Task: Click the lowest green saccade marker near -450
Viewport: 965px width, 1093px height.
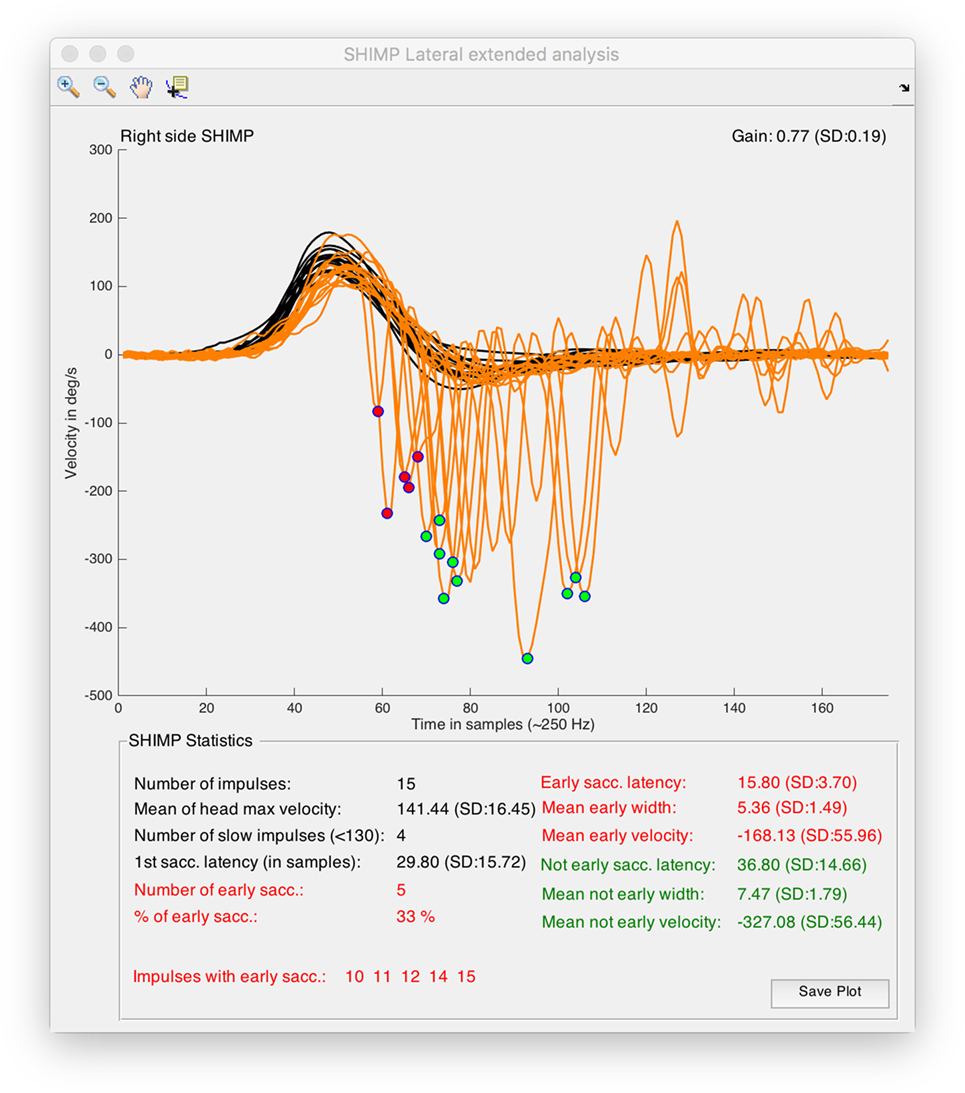Action: (528, 658)
